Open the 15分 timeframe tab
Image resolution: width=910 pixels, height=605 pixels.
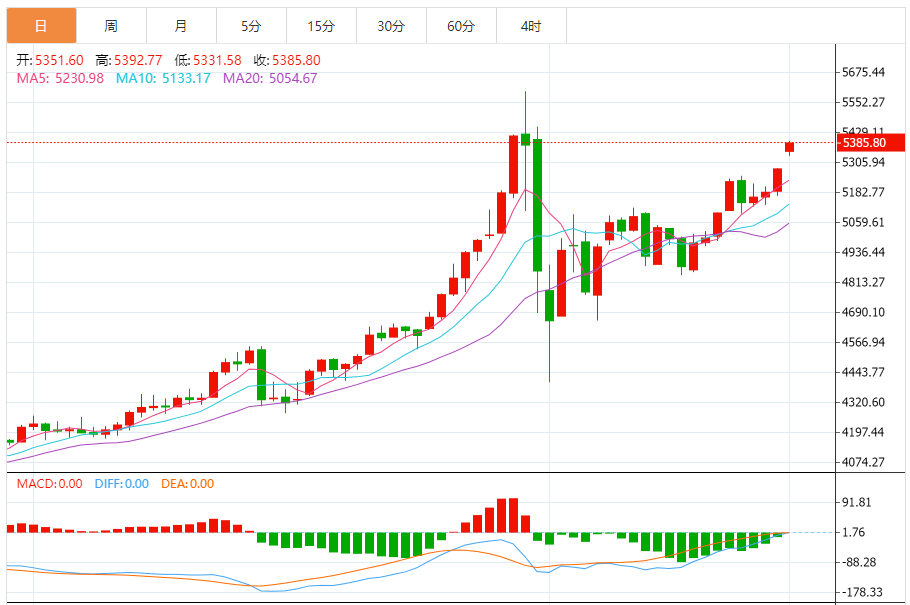[x=321, y=26]
